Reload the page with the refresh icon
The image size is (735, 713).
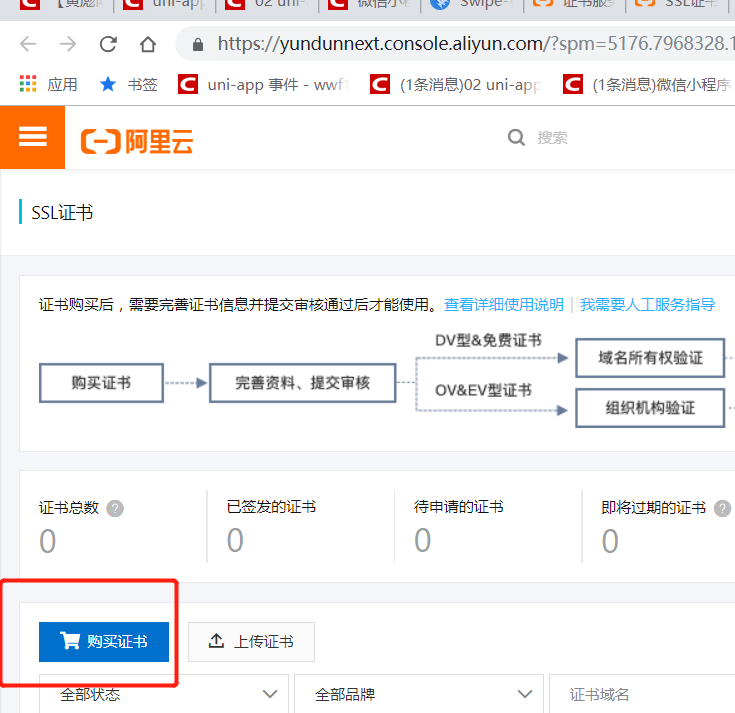[x=108, y=45]
